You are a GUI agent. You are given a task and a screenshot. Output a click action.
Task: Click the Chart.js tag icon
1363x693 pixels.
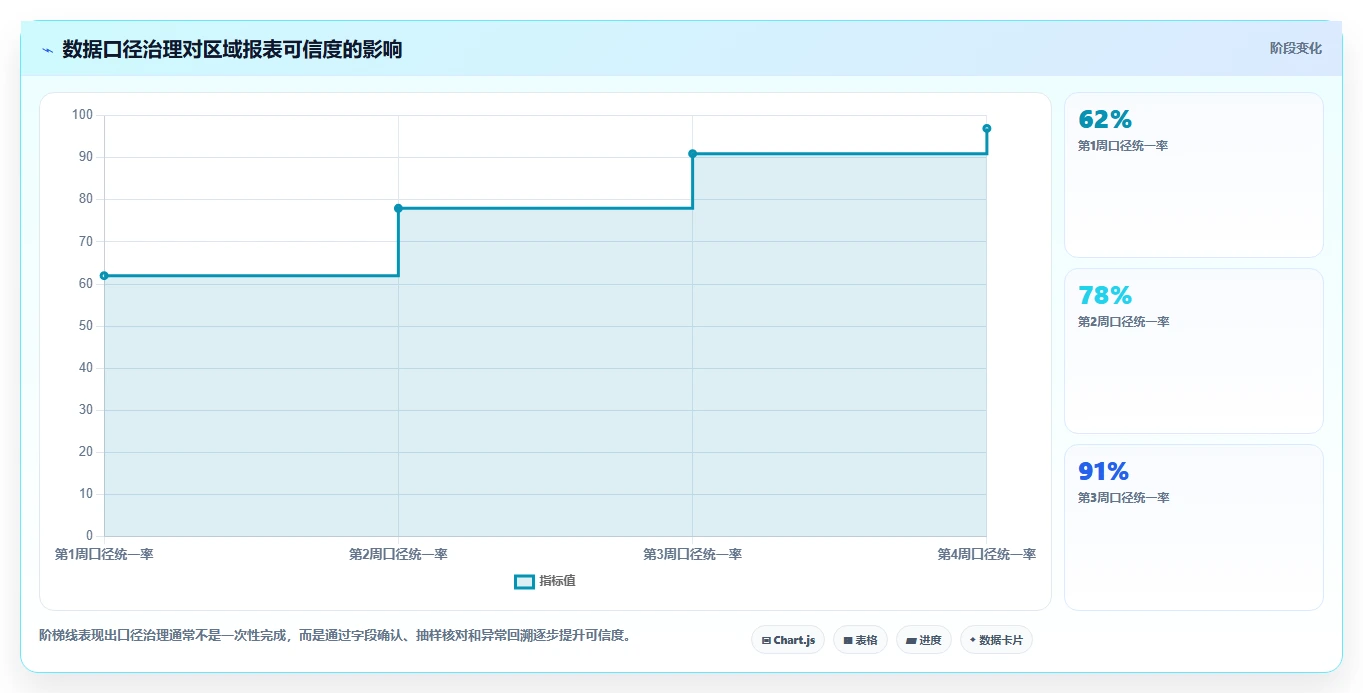(766, 640)
